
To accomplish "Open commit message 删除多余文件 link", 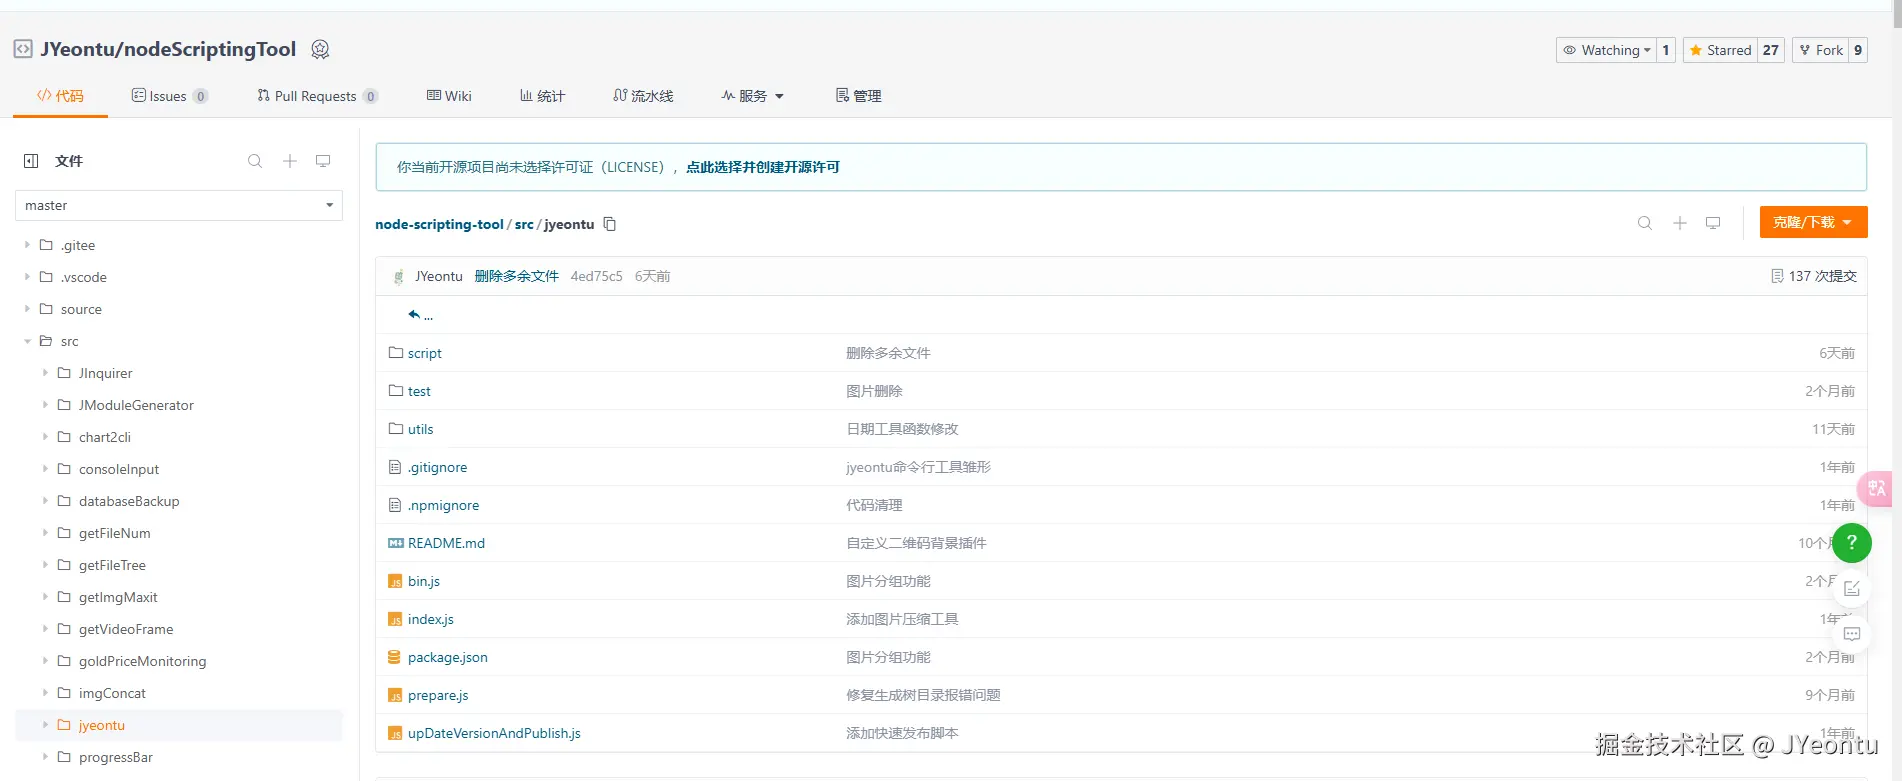I will [517, 276].
